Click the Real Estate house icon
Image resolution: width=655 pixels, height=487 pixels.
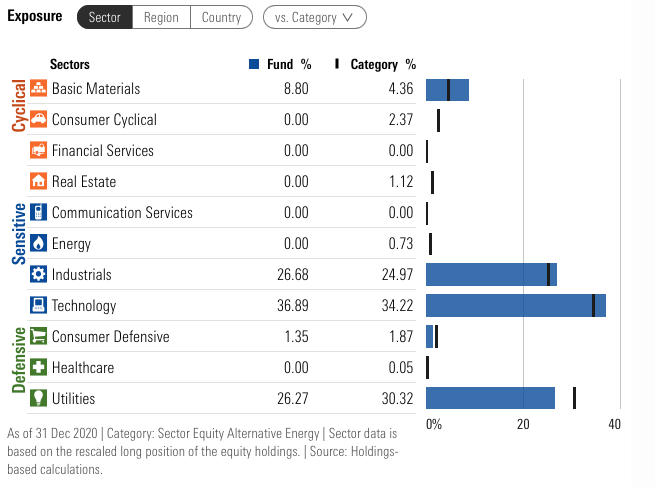39,182
